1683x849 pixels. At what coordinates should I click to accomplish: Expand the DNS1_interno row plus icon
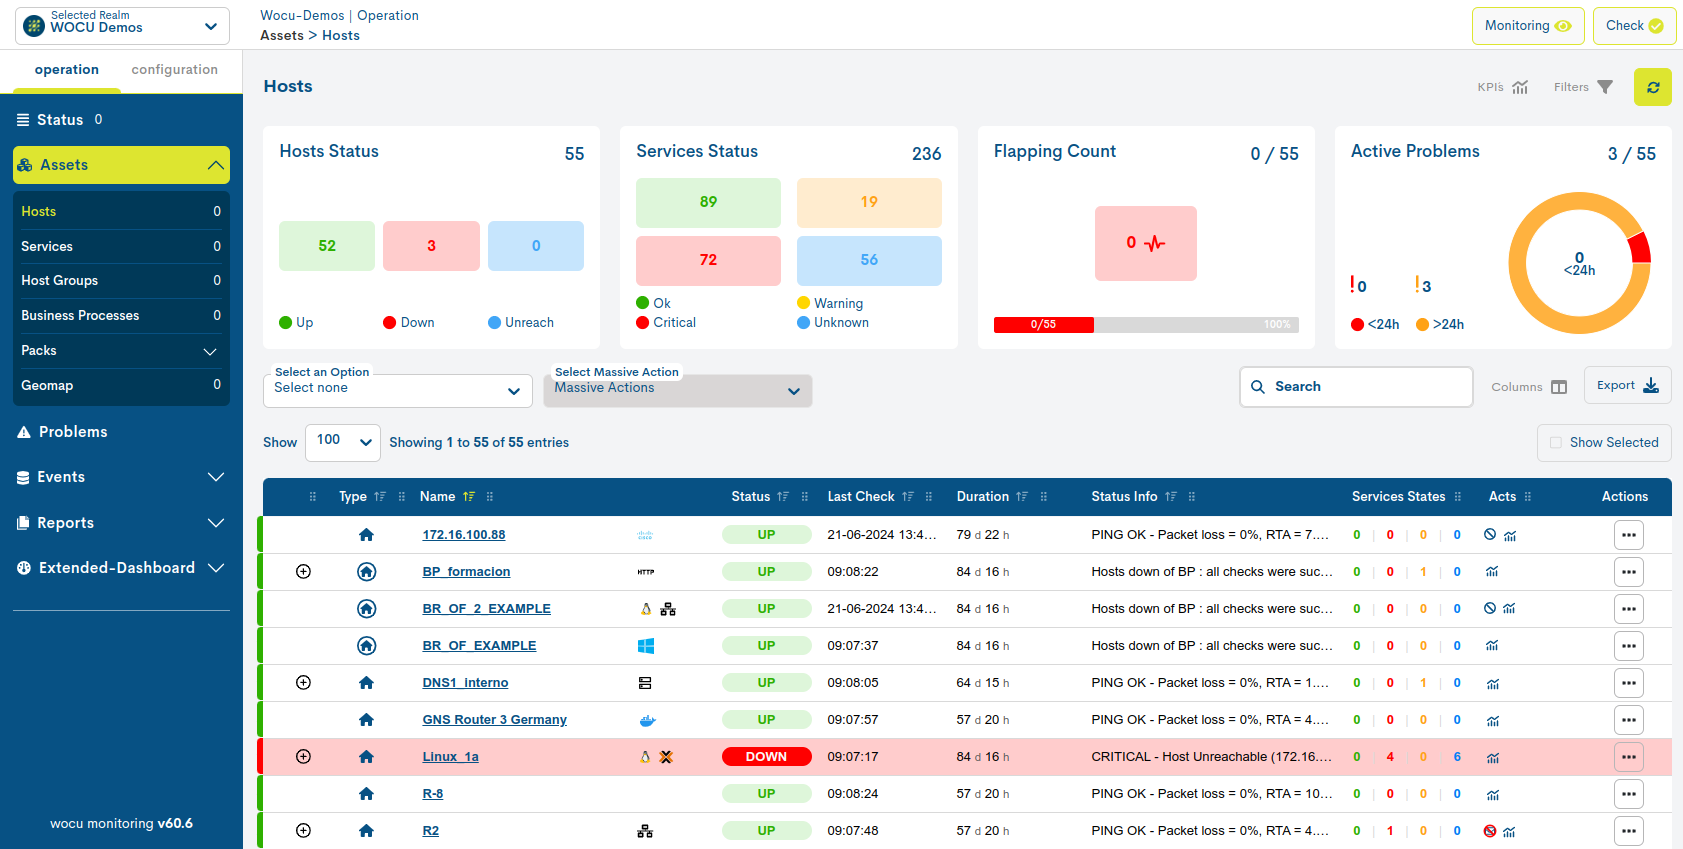coord(304,683)
